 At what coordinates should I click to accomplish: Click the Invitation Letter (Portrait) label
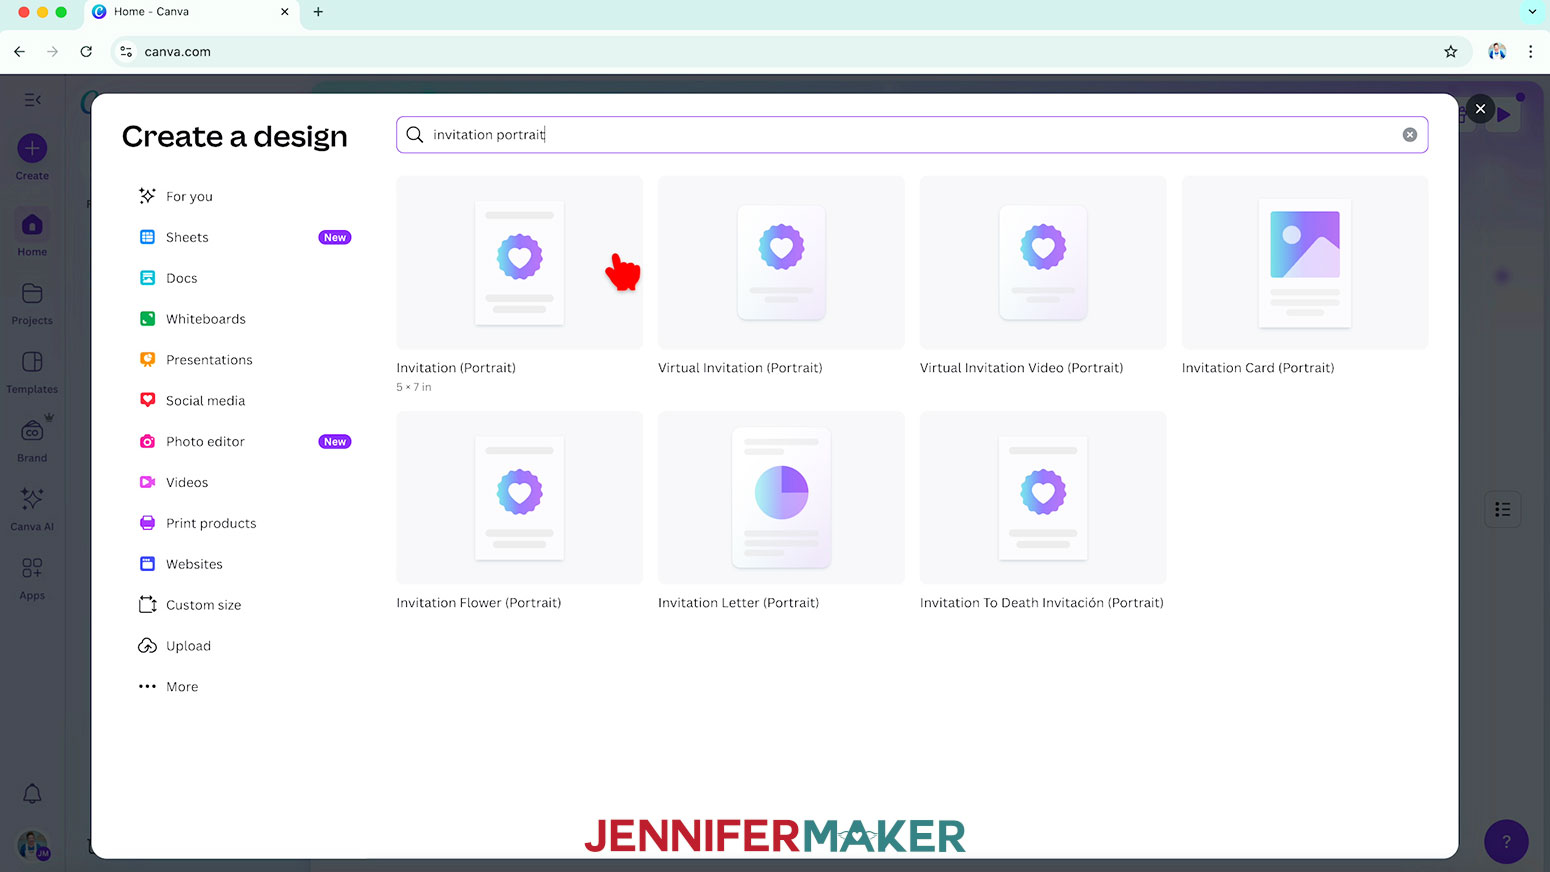pos(738,603)
